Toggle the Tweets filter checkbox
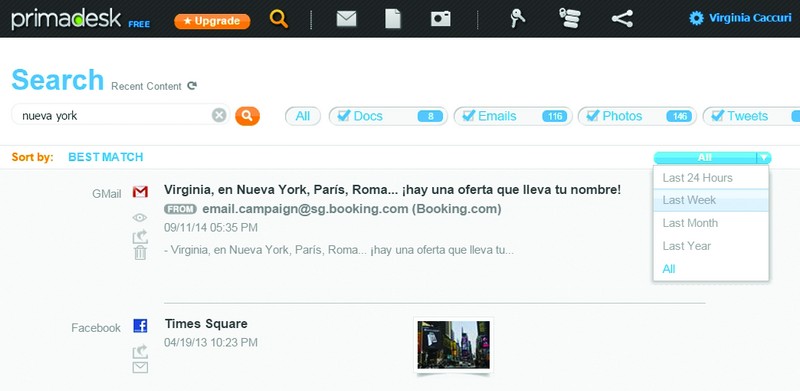Image resolution: width=800 pixels, height=391 pixels. [718, 116]
